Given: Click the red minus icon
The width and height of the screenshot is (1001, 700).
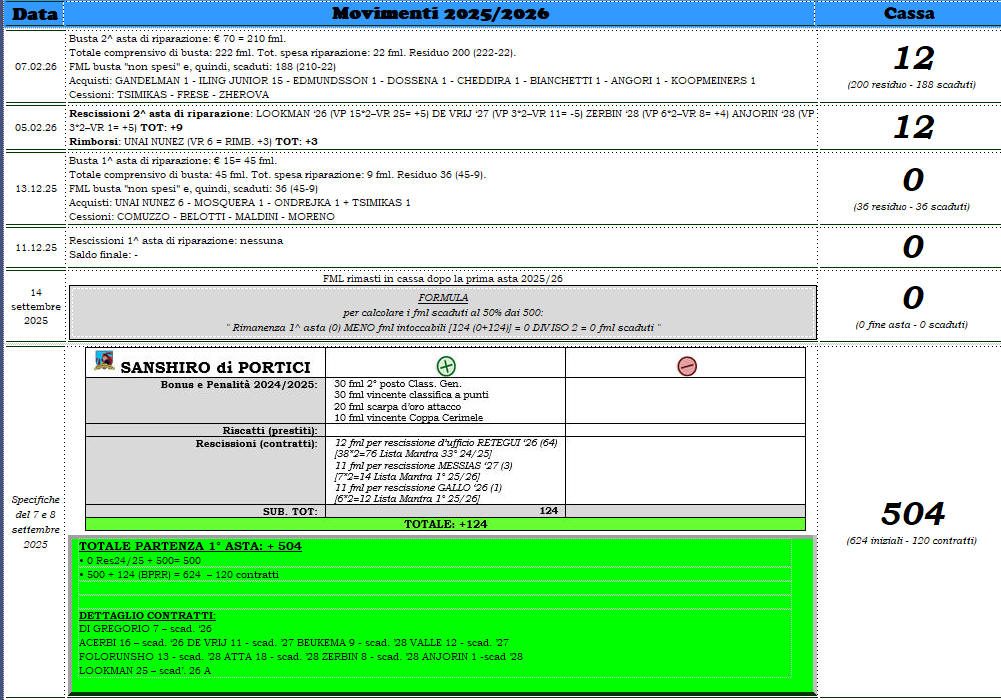Looking at the screenshot, I should point(686,366).
